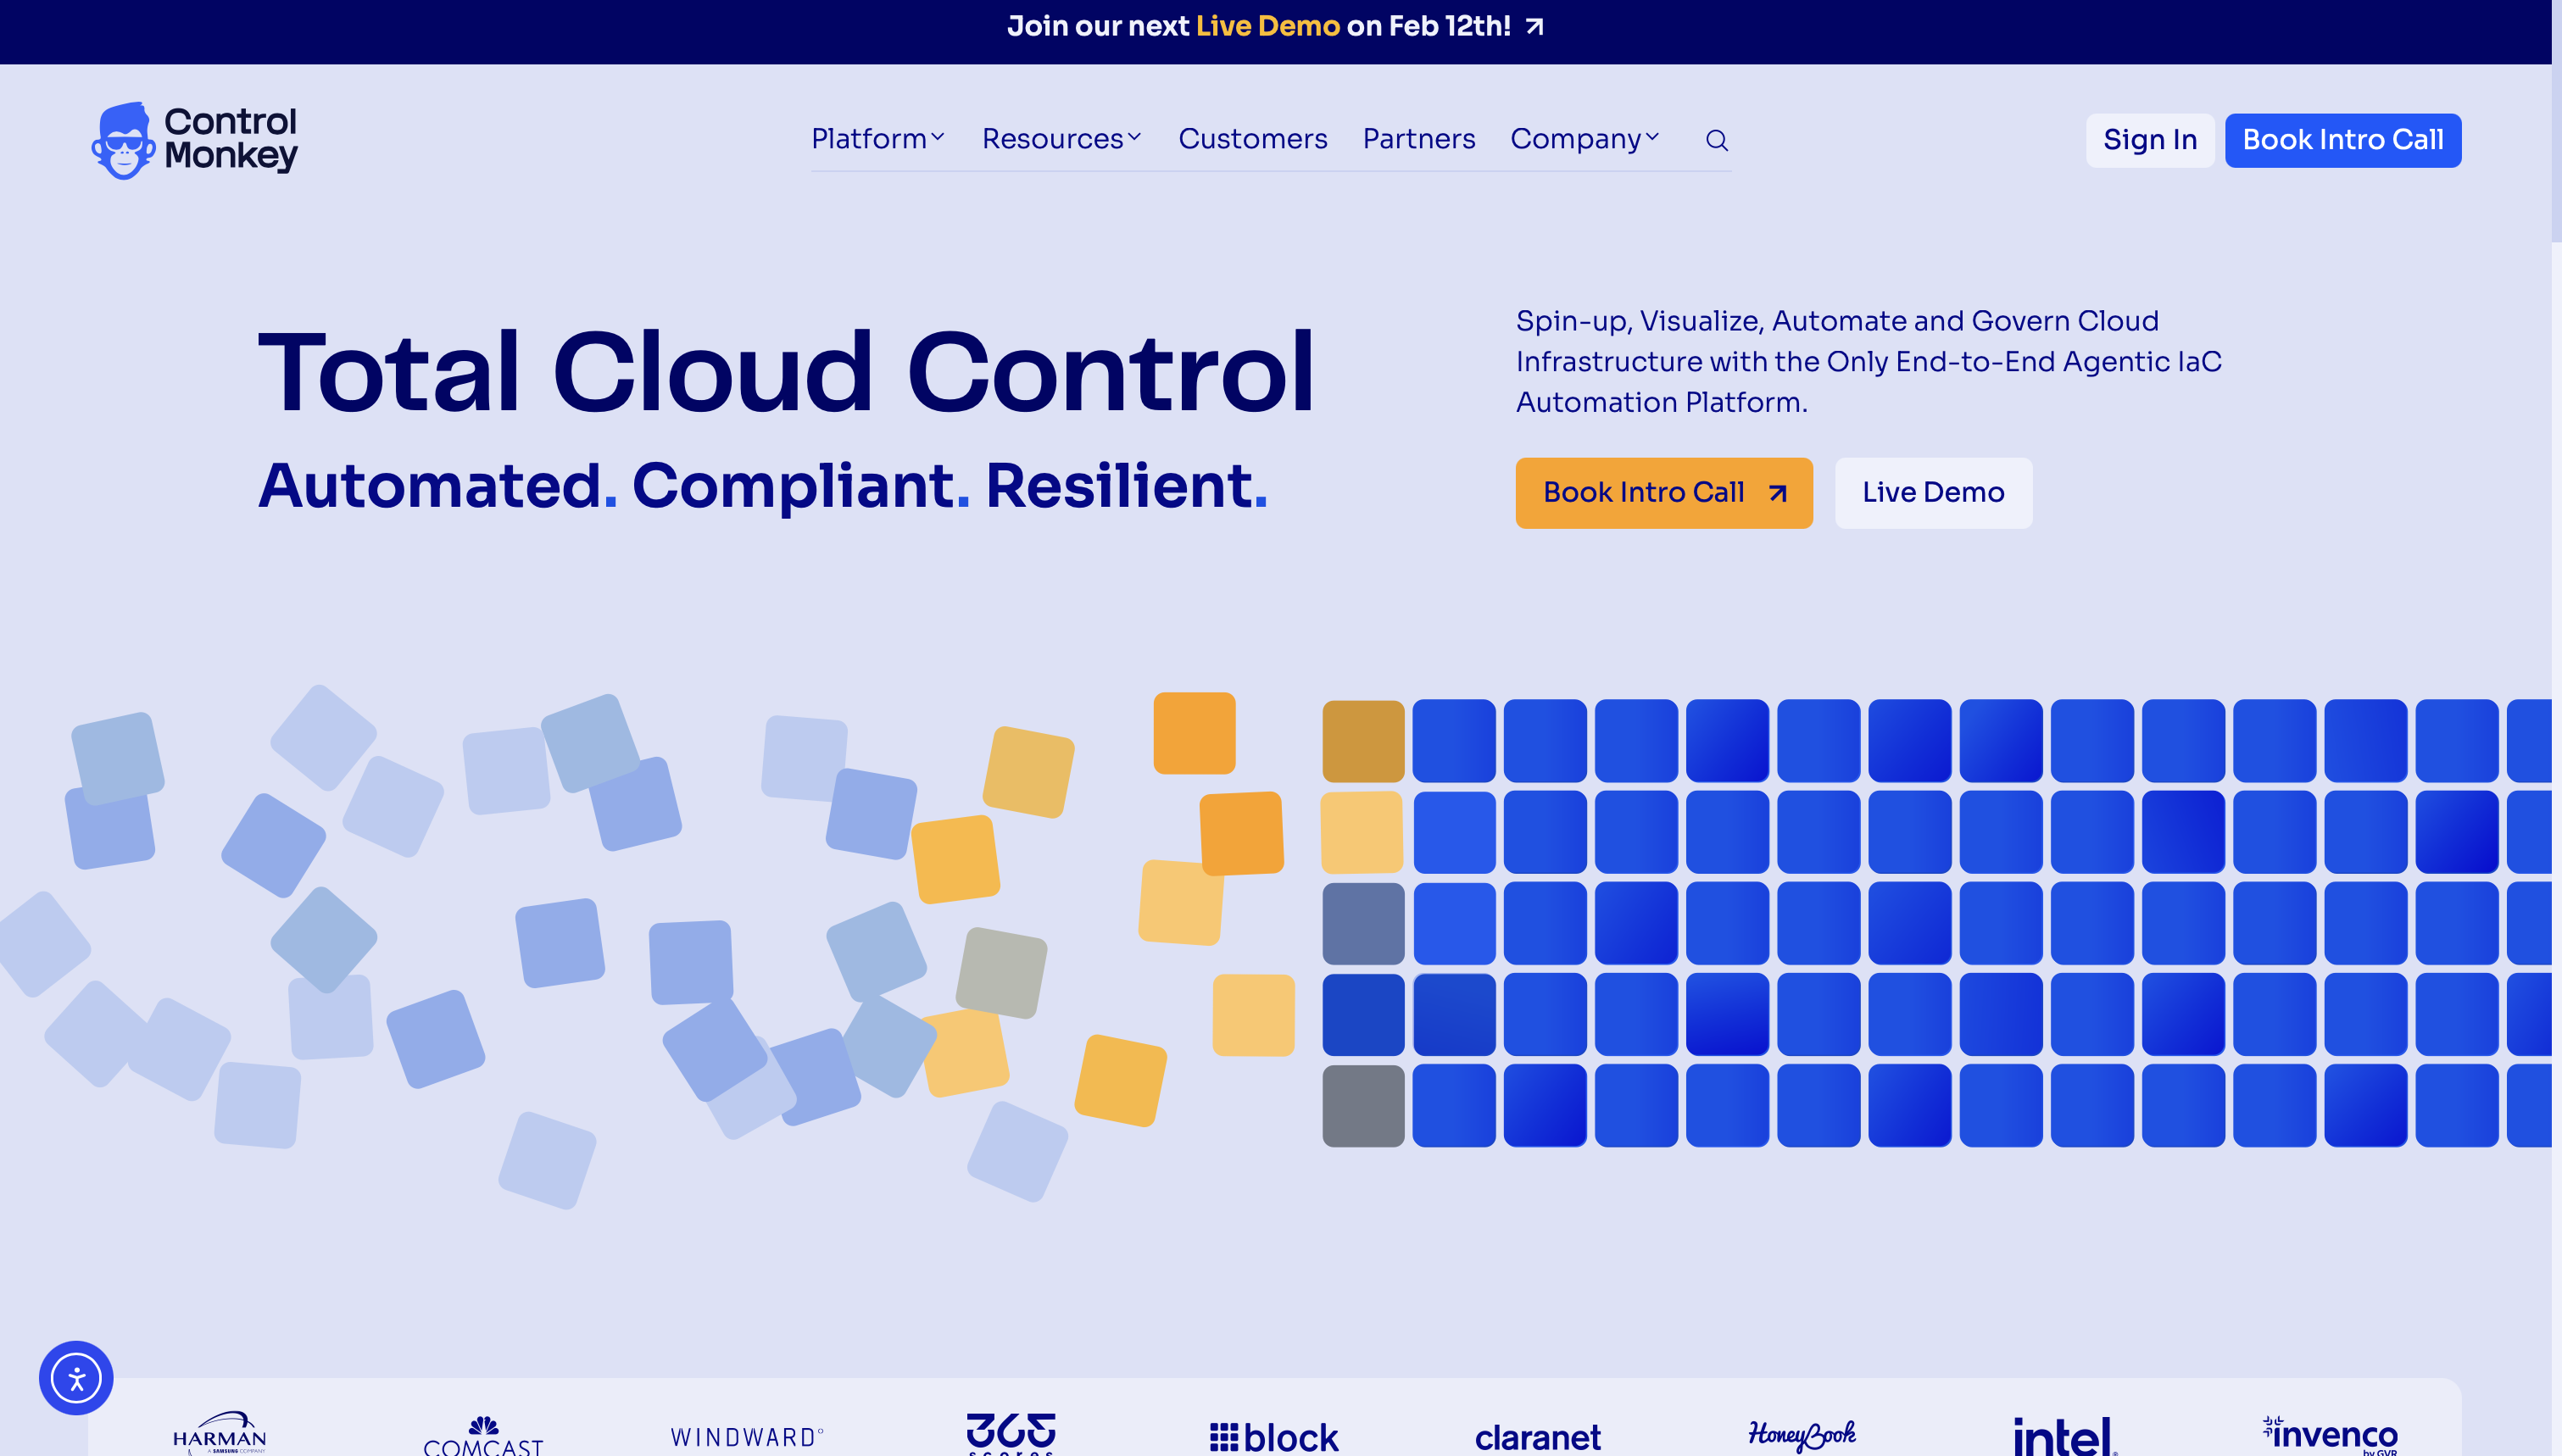Click the orange Book Intro Call button
Screen dimensions: 2562x1456
click(x=1663, y=493)
